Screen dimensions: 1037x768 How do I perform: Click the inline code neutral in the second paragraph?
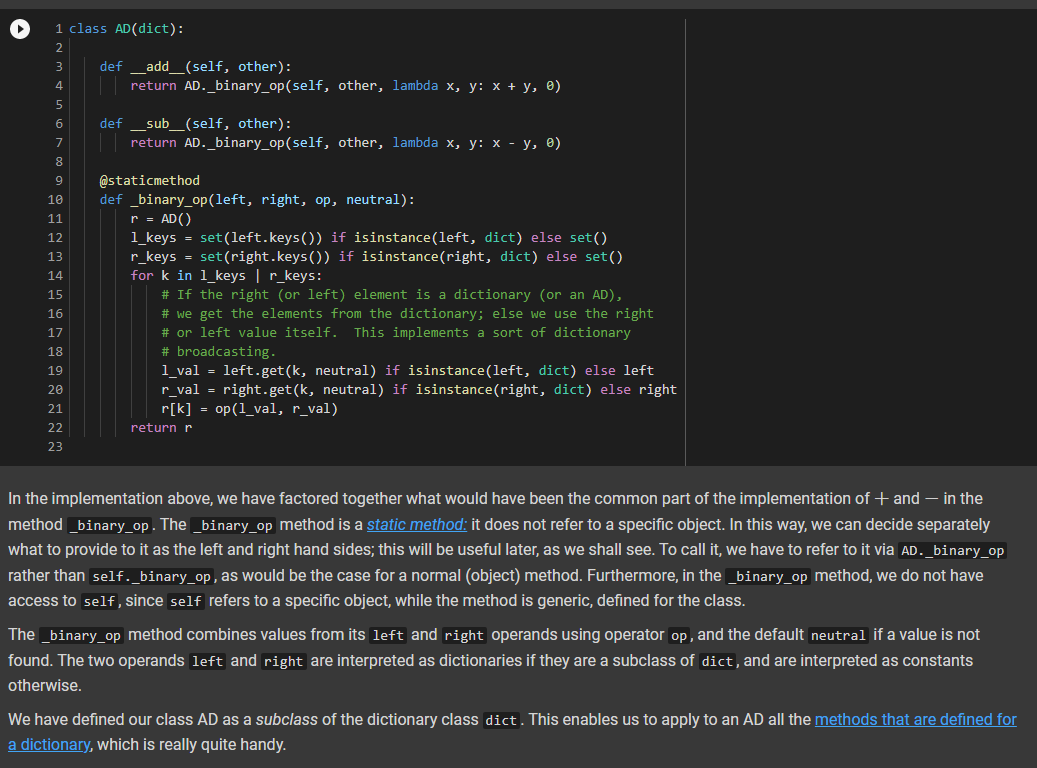[836, 634]
